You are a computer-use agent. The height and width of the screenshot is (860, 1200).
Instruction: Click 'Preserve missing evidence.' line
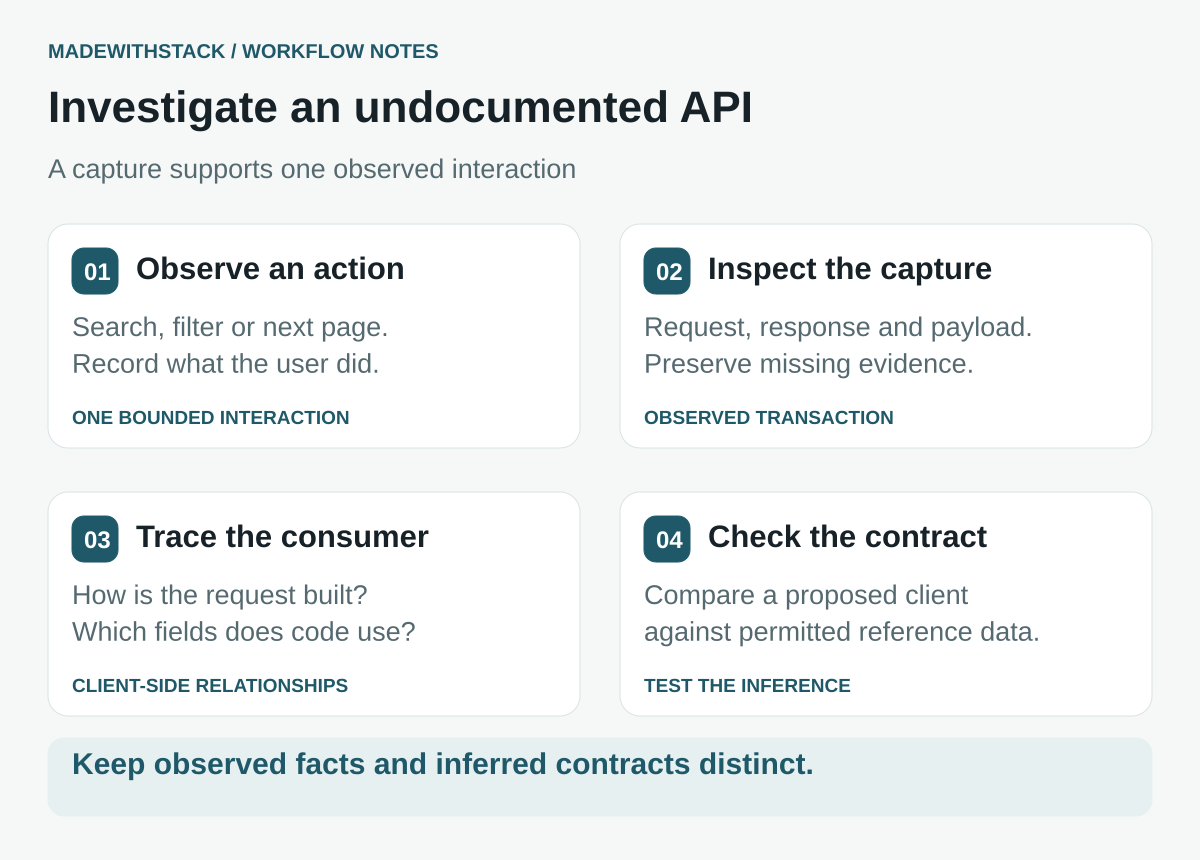point(809,364)
